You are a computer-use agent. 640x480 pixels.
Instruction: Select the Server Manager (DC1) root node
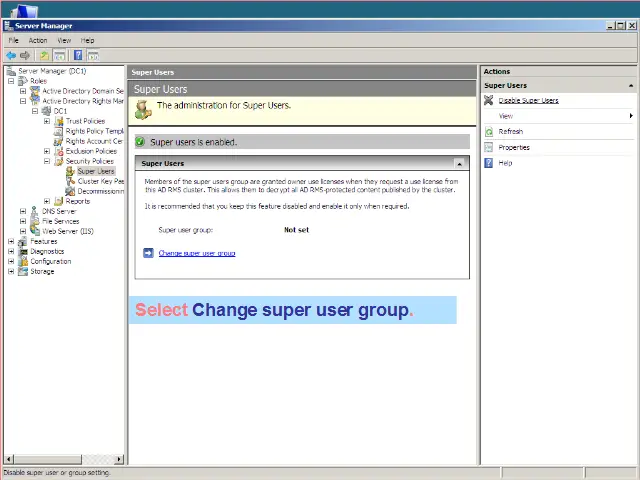click(52, 71)
